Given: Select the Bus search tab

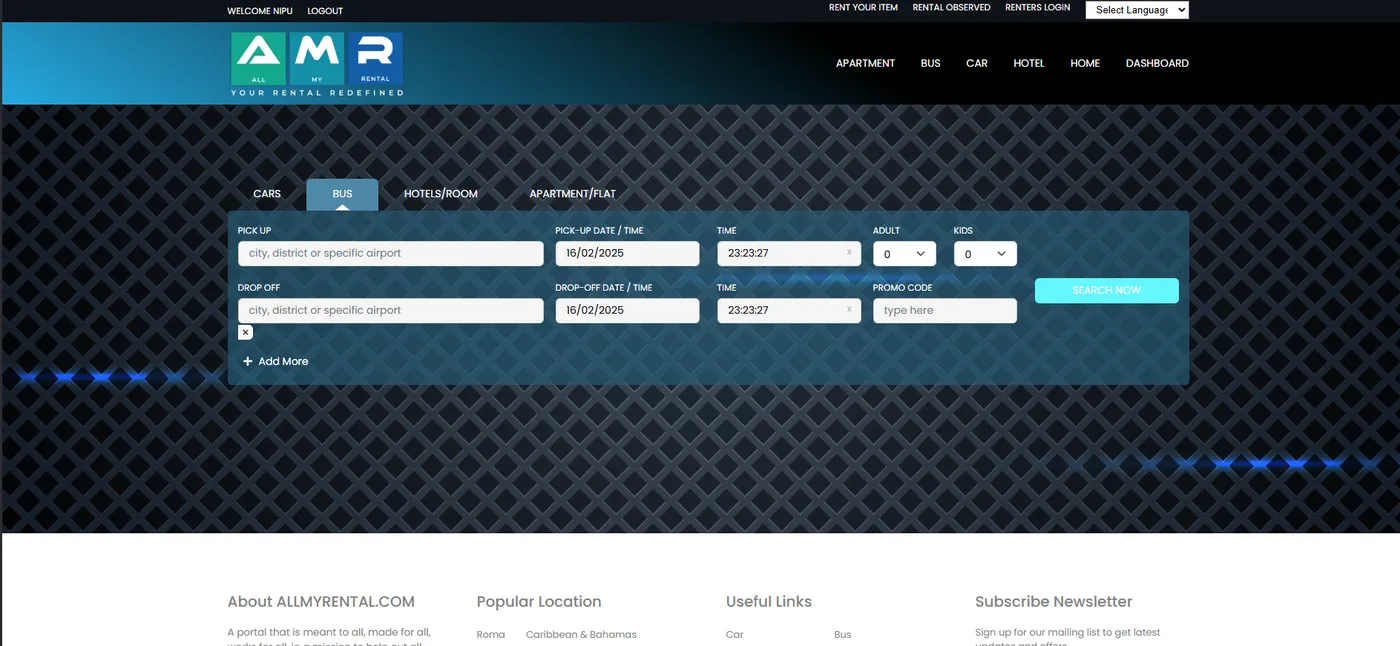Looking at the screenshot, I should click(x=342, y=194).
